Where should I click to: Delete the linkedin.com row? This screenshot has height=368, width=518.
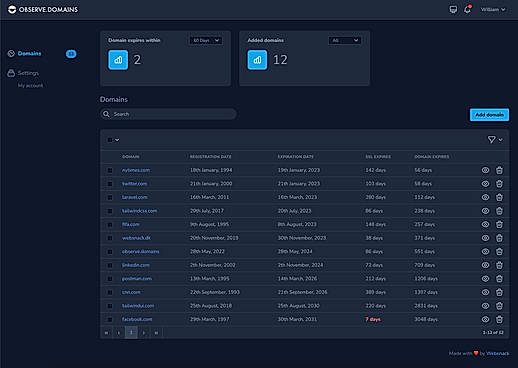point(499,265)
